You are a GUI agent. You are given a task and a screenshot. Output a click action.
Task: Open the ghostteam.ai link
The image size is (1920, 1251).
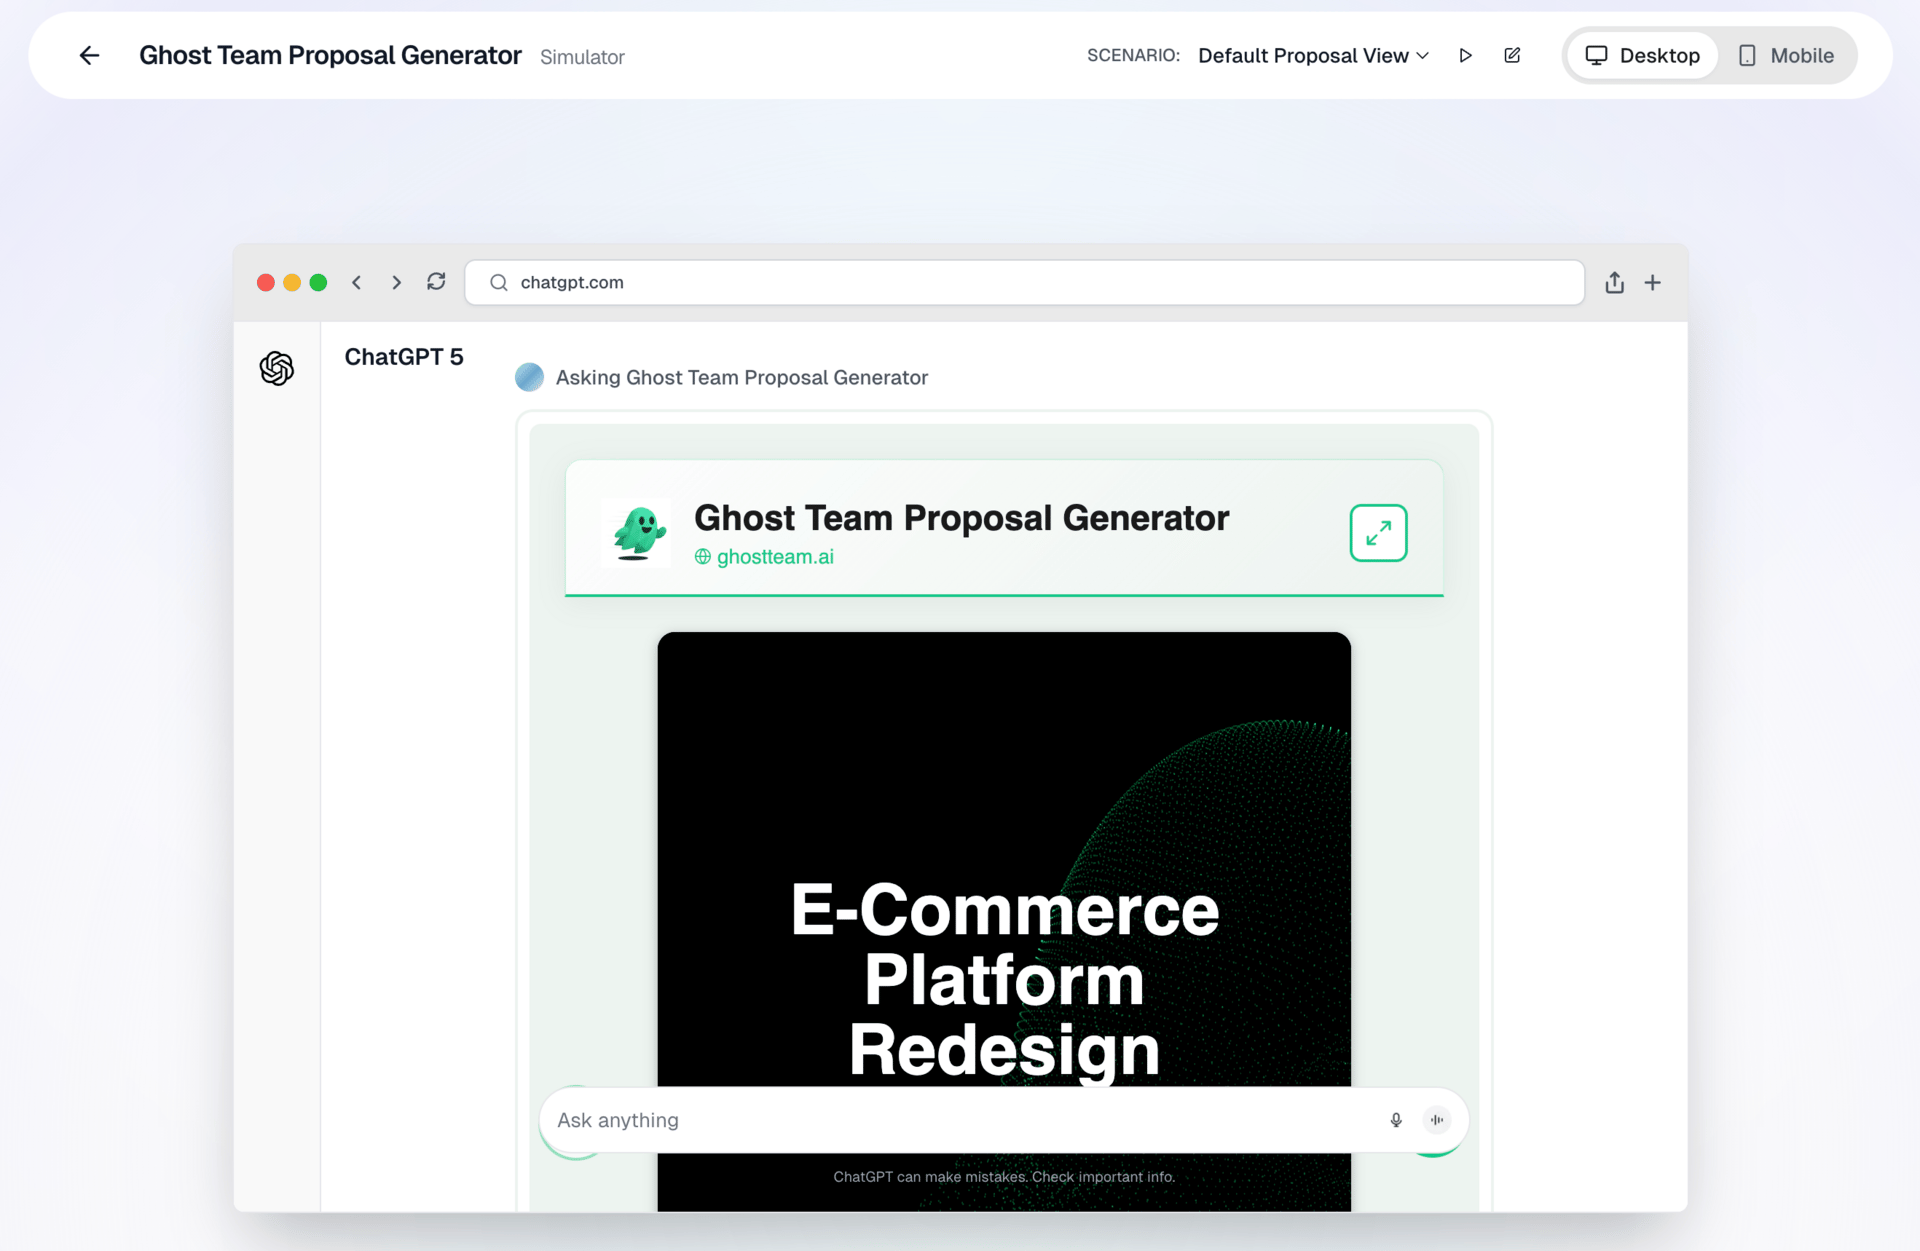[774, 557]
